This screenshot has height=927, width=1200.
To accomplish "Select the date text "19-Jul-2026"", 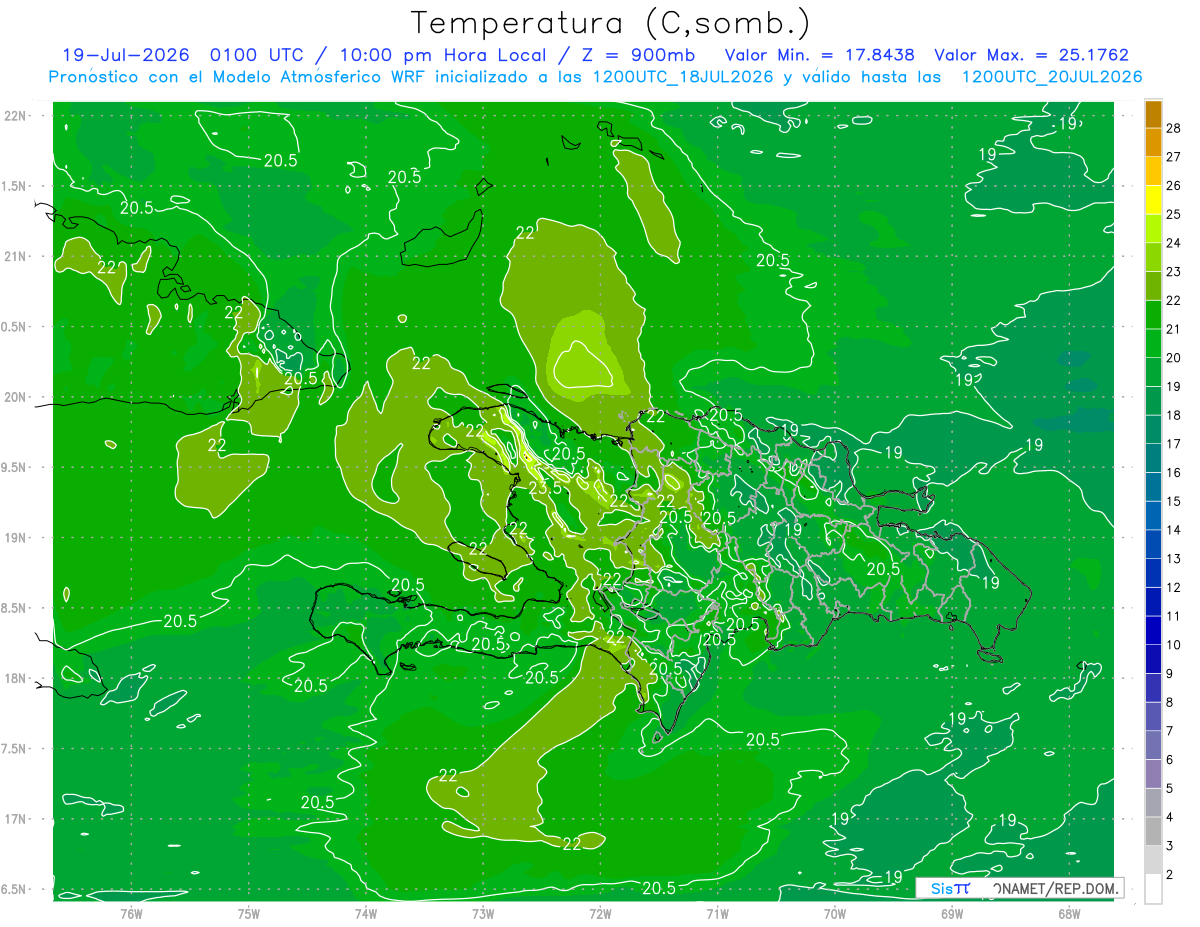I will tap(126, 55).
